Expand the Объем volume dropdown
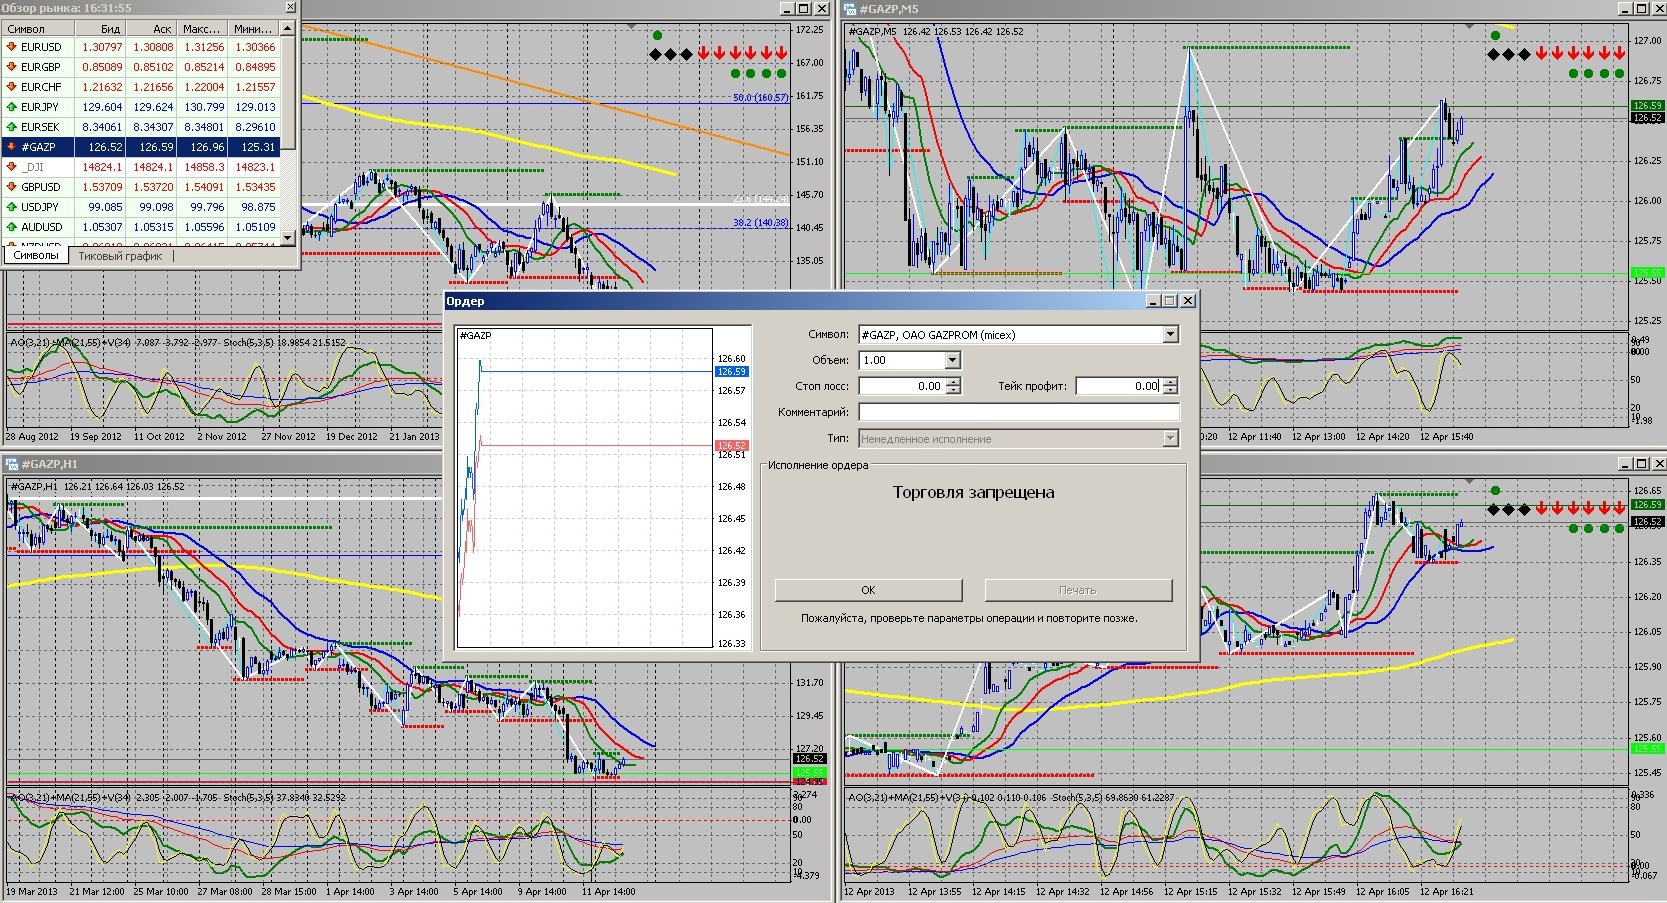This screenshot has height=903, width=1667. tap(951, 360)
